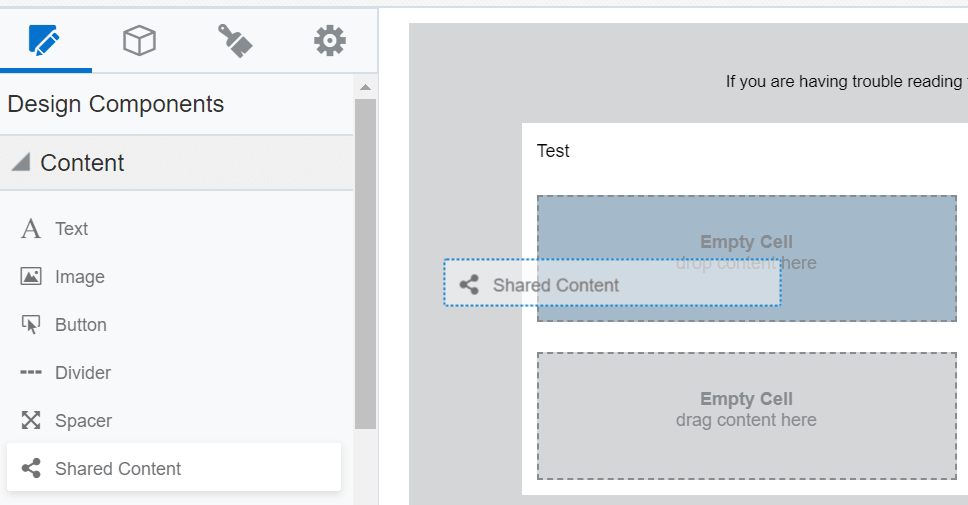
Task: Pick the Button component icon
Action: [31, 325]
